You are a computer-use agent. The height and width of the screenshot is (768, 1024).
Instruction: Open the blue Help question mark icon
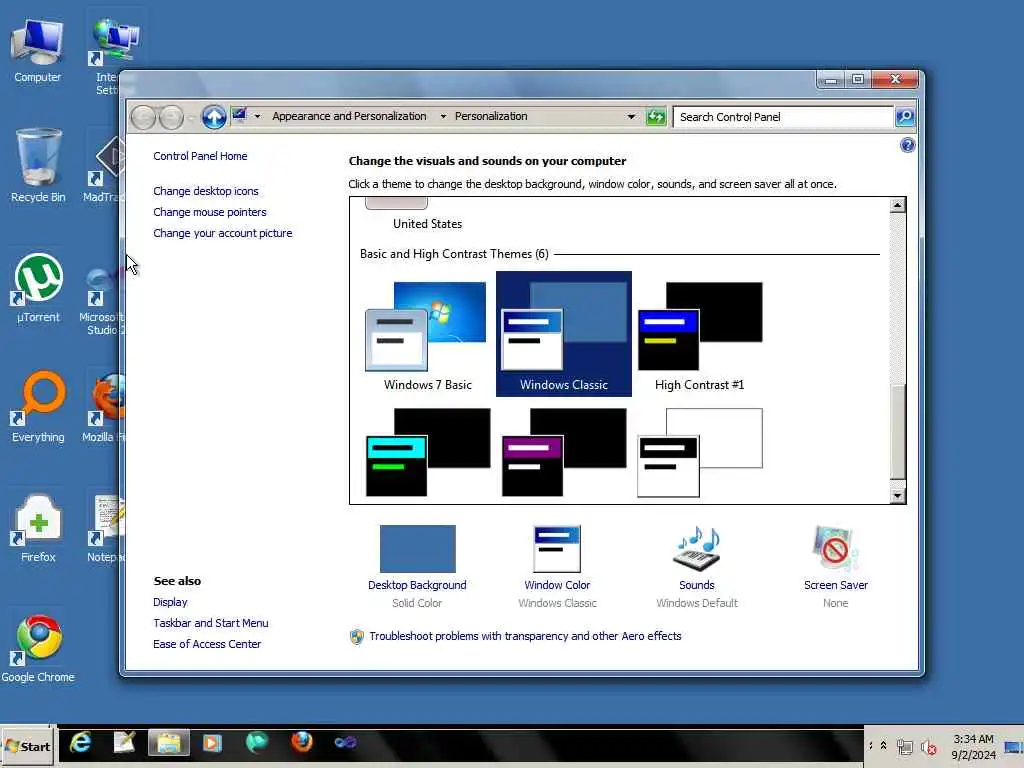[x=907, y=145]
